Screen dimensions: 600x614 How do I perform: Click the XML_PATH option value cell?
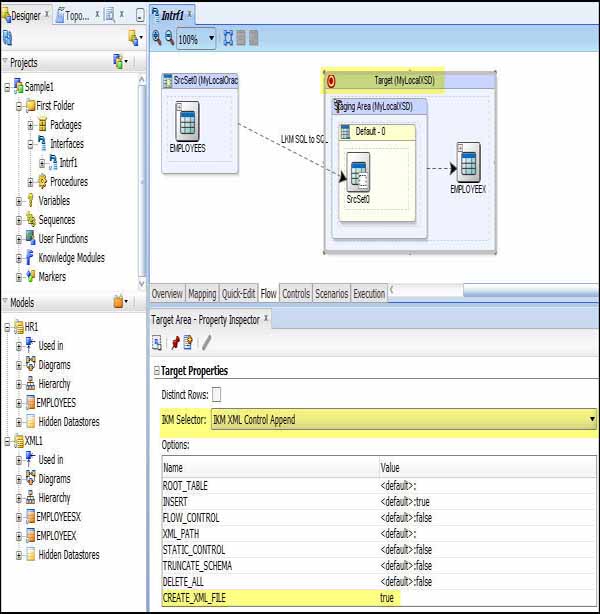487,534
